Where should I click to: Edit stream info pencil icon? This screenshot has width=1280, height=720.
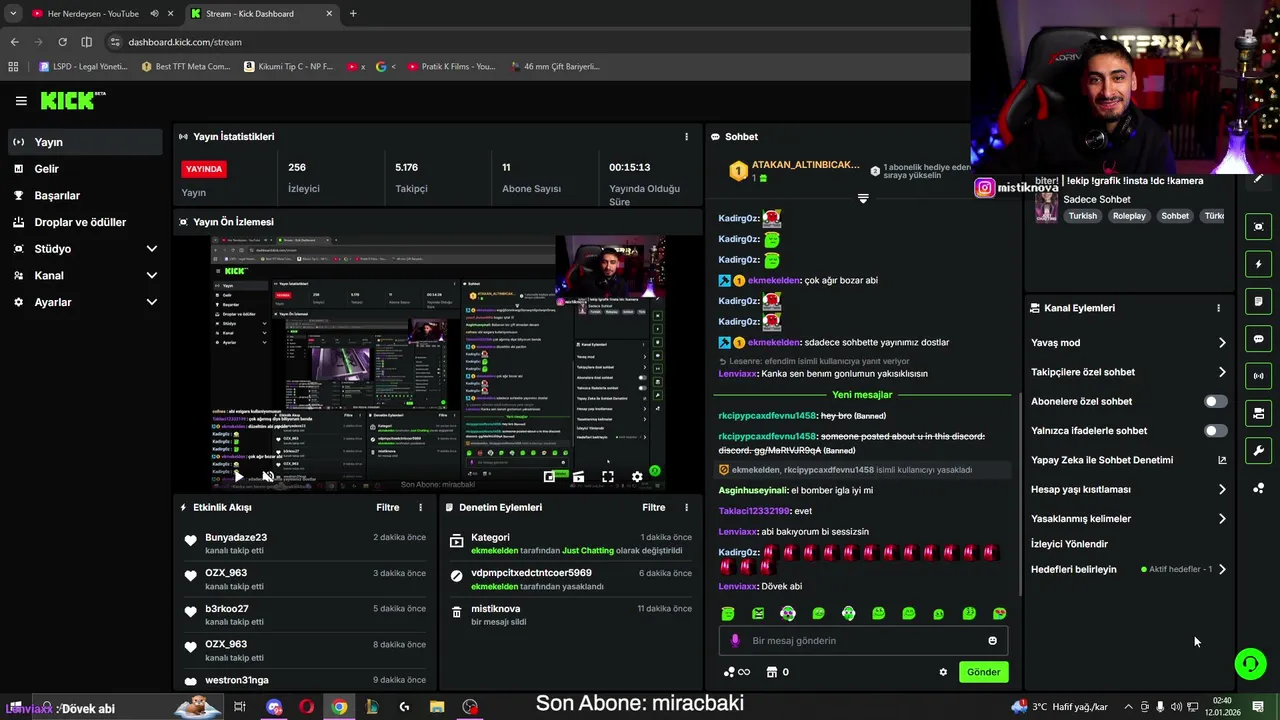click(x=1259, y=179)
